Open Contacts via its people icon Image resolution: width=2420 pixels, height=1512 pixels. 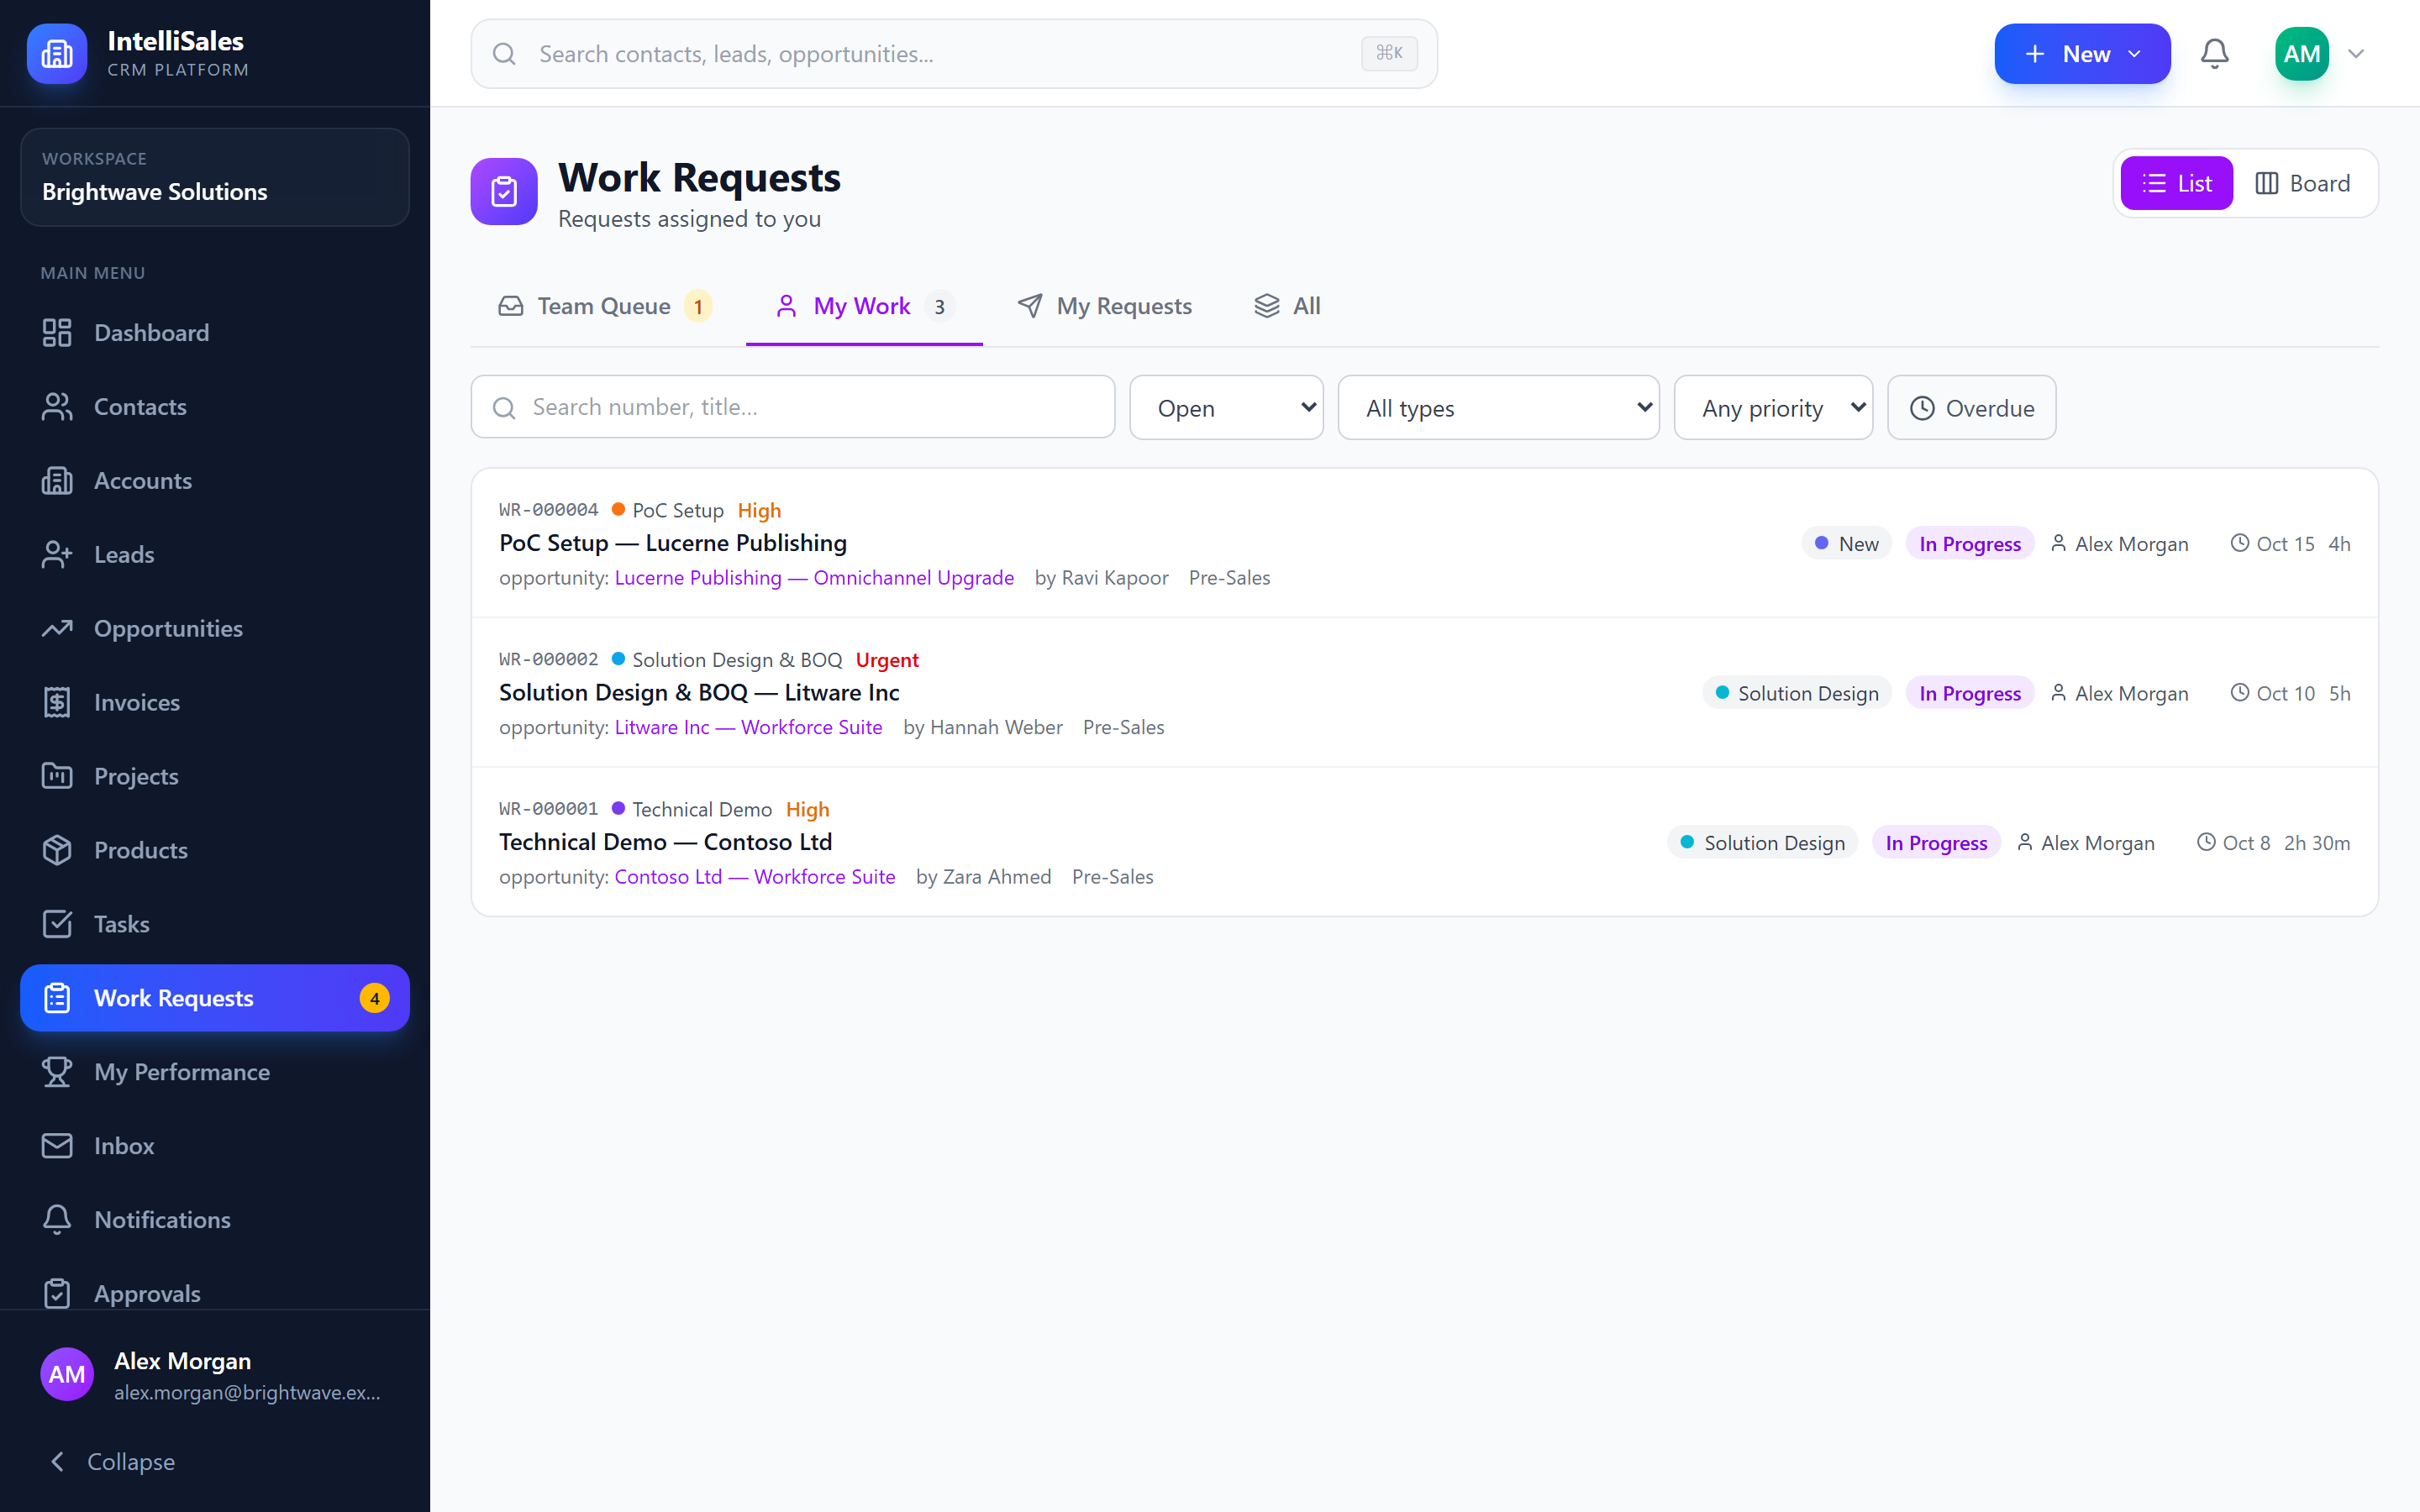click(x=57, y=407)
